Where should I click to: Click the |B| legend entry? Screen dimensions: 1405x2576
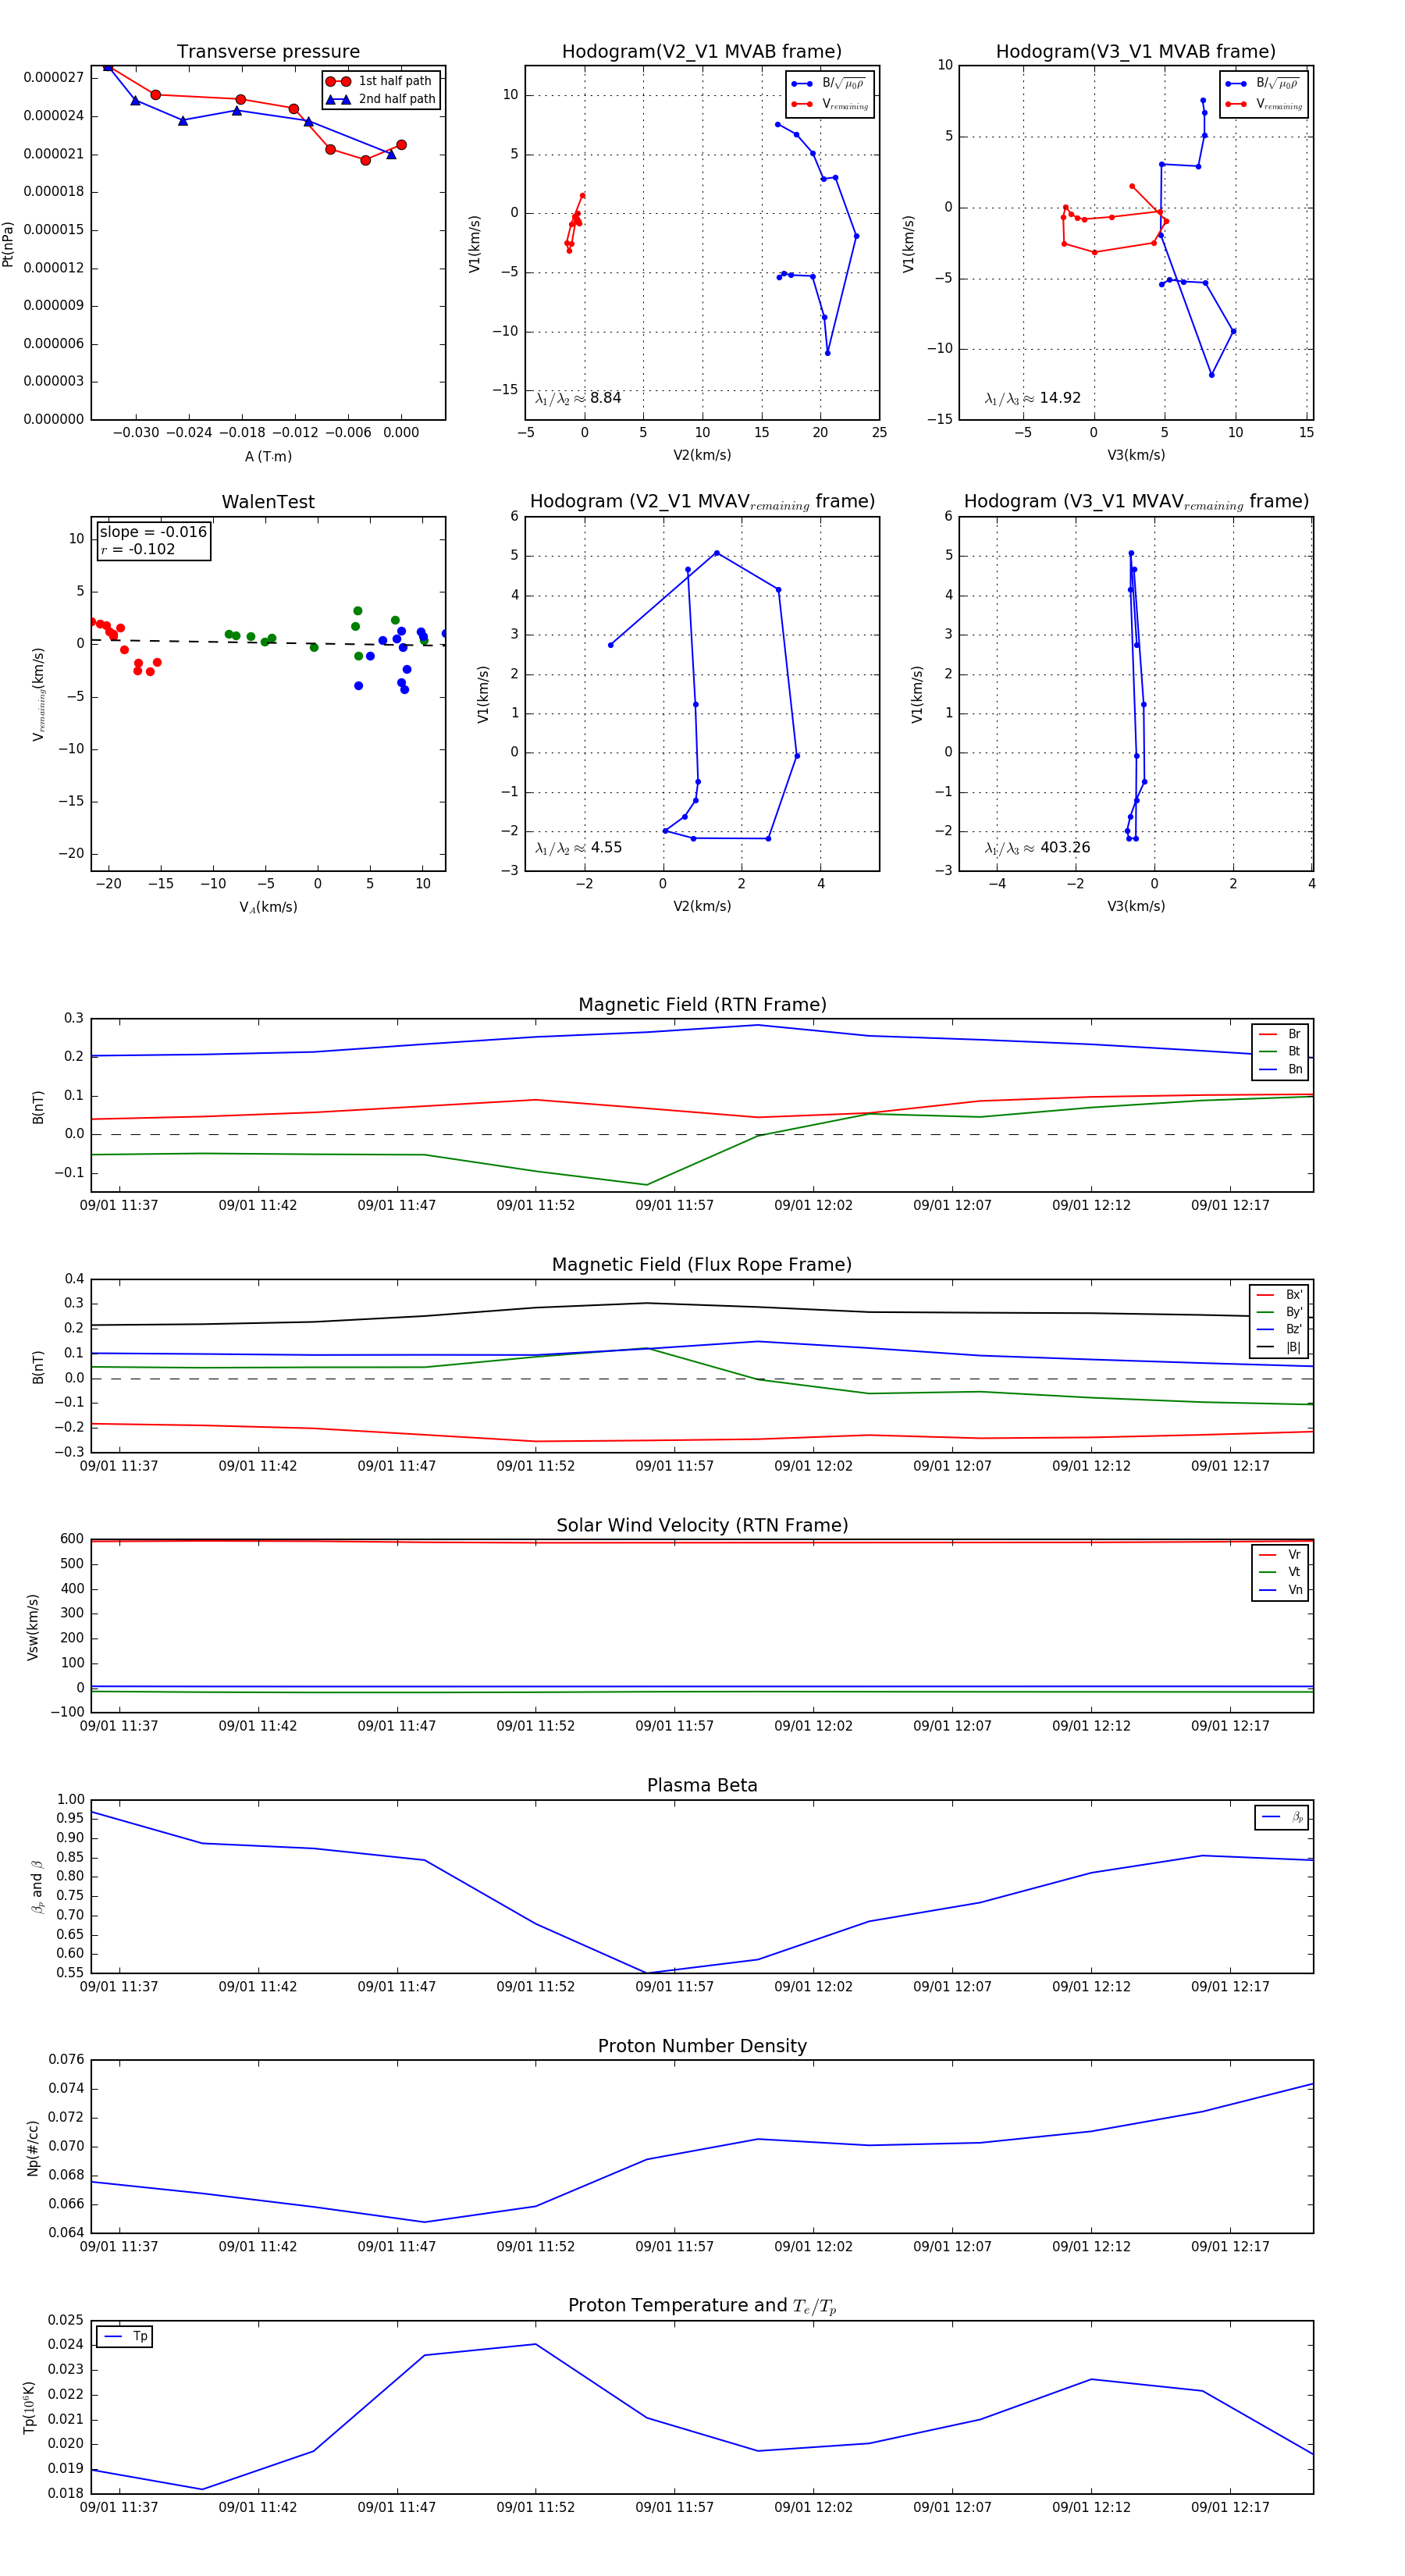pyautogui.click(x=1279, y=1348)
